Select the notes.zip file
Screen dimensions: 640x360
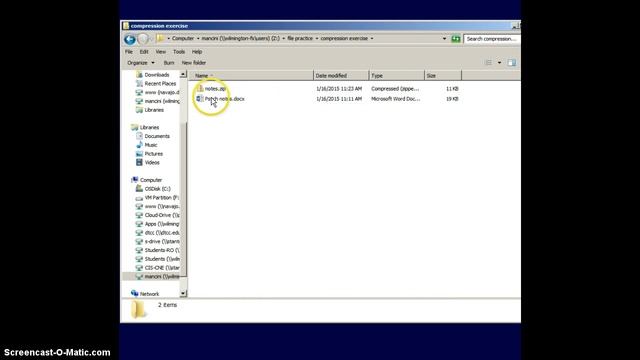(x=215, y=89)
